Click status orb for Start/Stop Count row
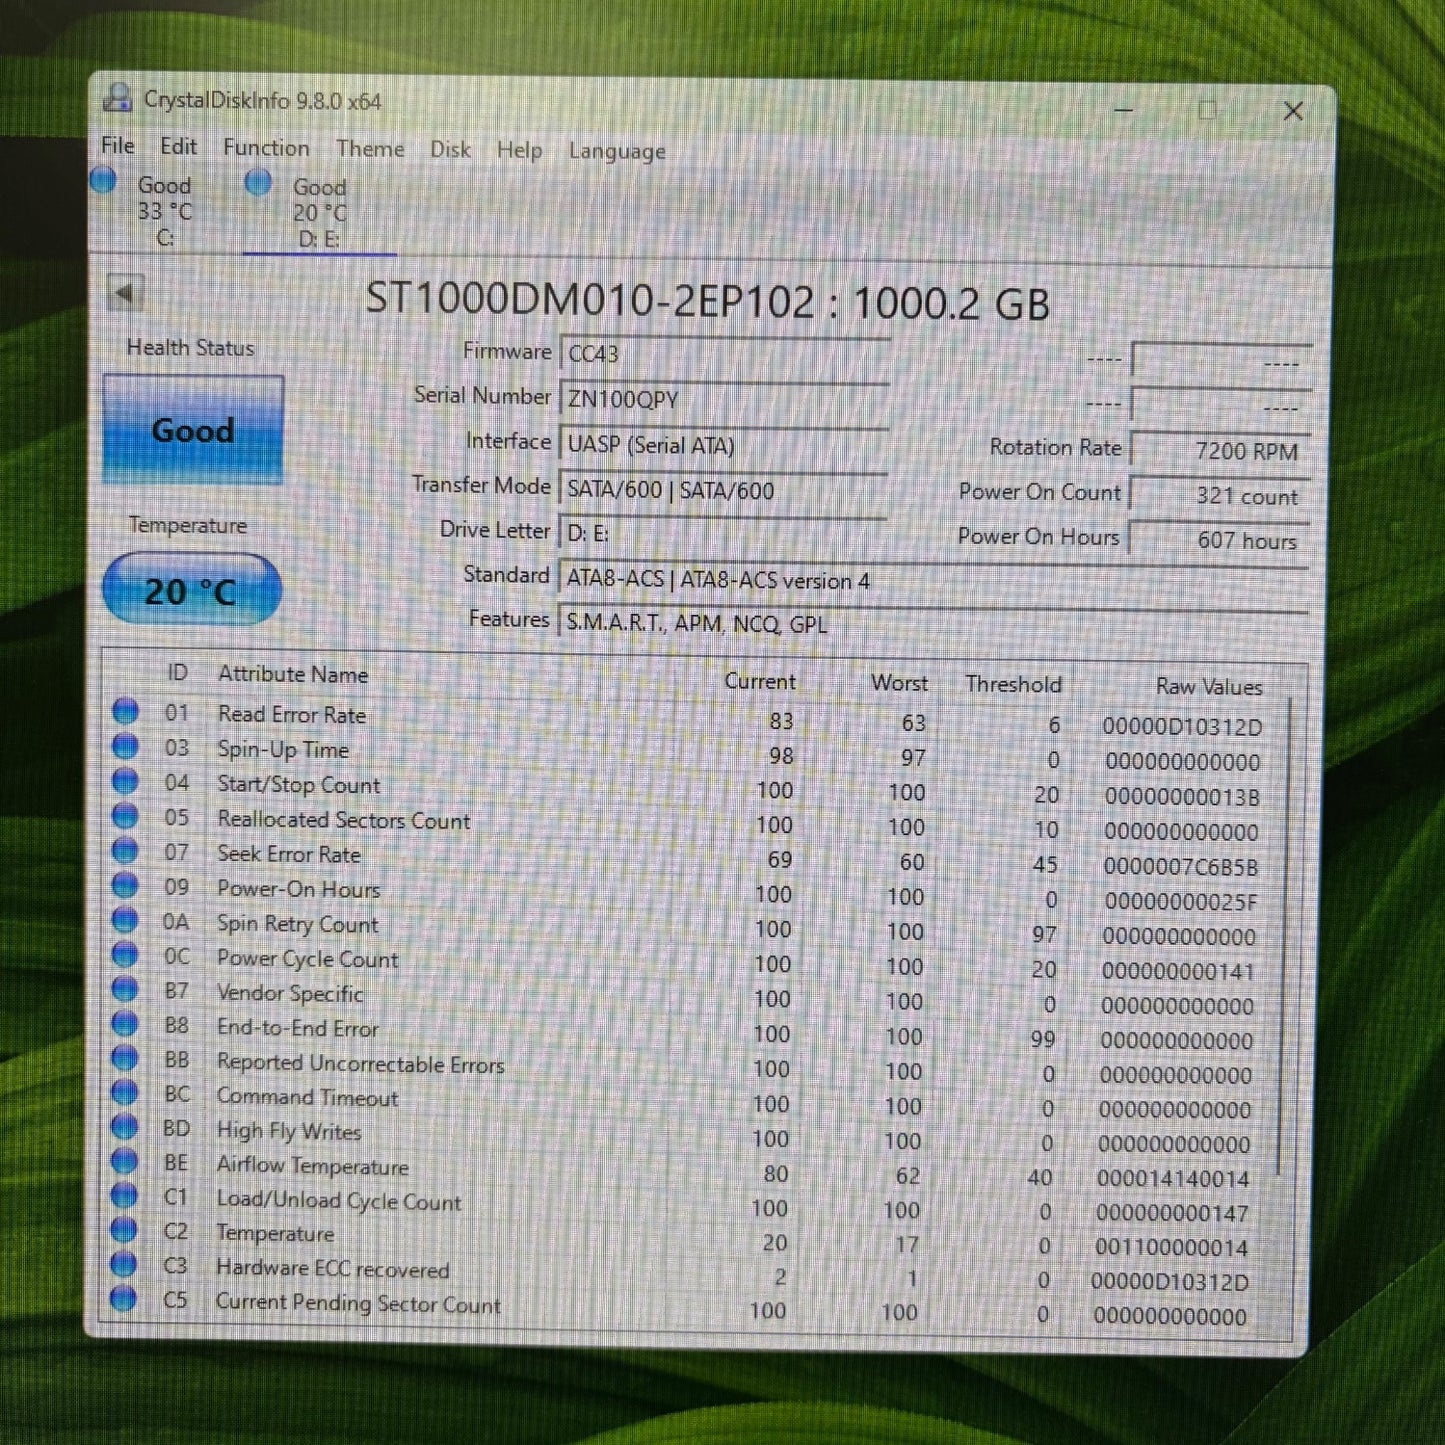 point(125,780)
